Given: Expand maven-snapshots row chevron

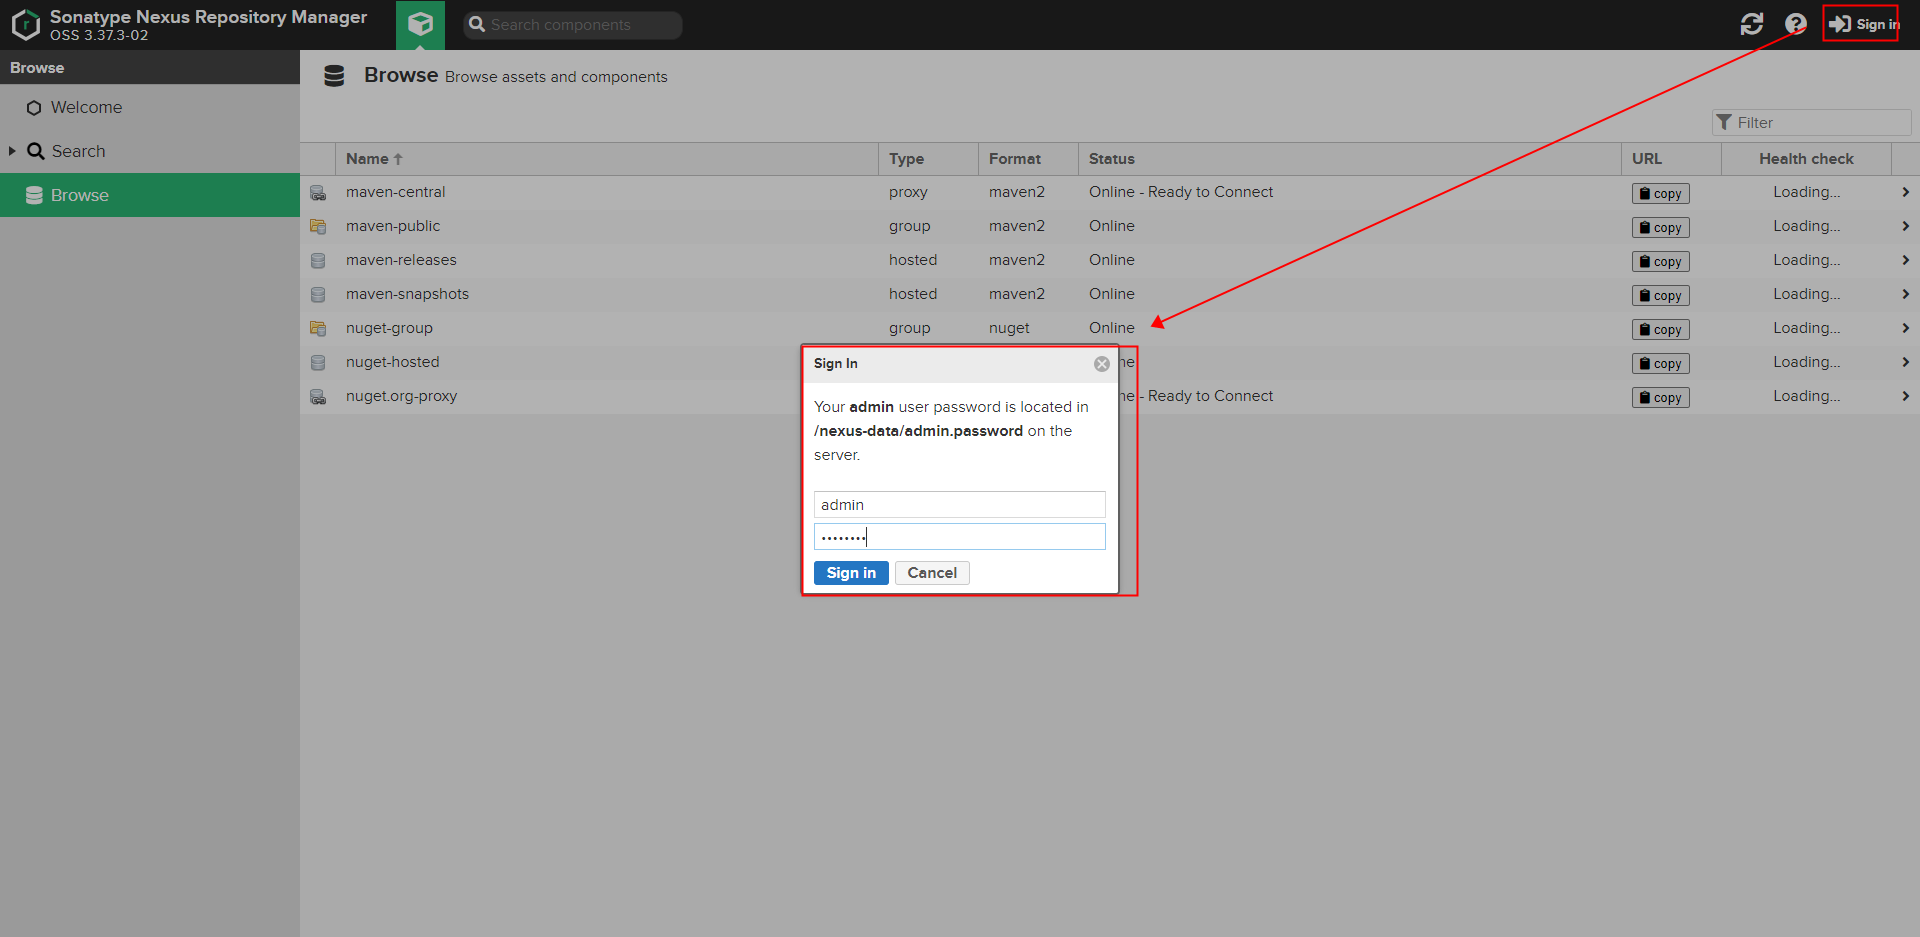Looking at the screenshot, I should (x=1905, y=294).
